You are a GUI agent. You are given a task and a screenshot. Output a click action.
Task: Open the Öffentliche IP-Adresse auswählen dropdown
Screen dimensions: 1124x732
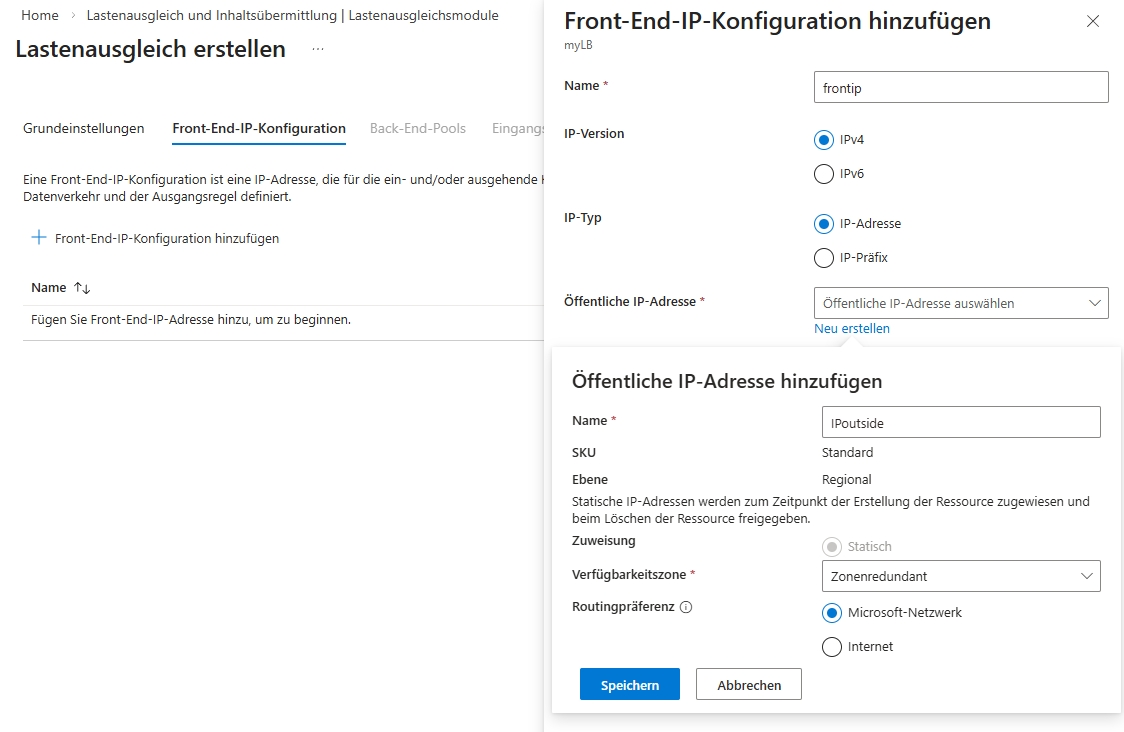(961, 303)
